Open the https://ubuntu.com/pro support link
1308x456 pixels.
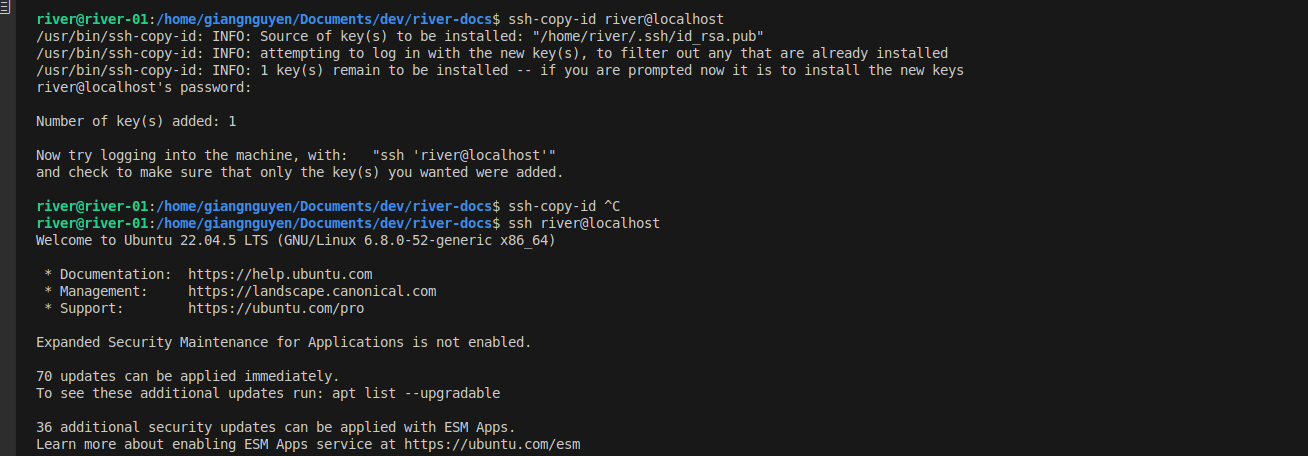[x=276, y=308]
